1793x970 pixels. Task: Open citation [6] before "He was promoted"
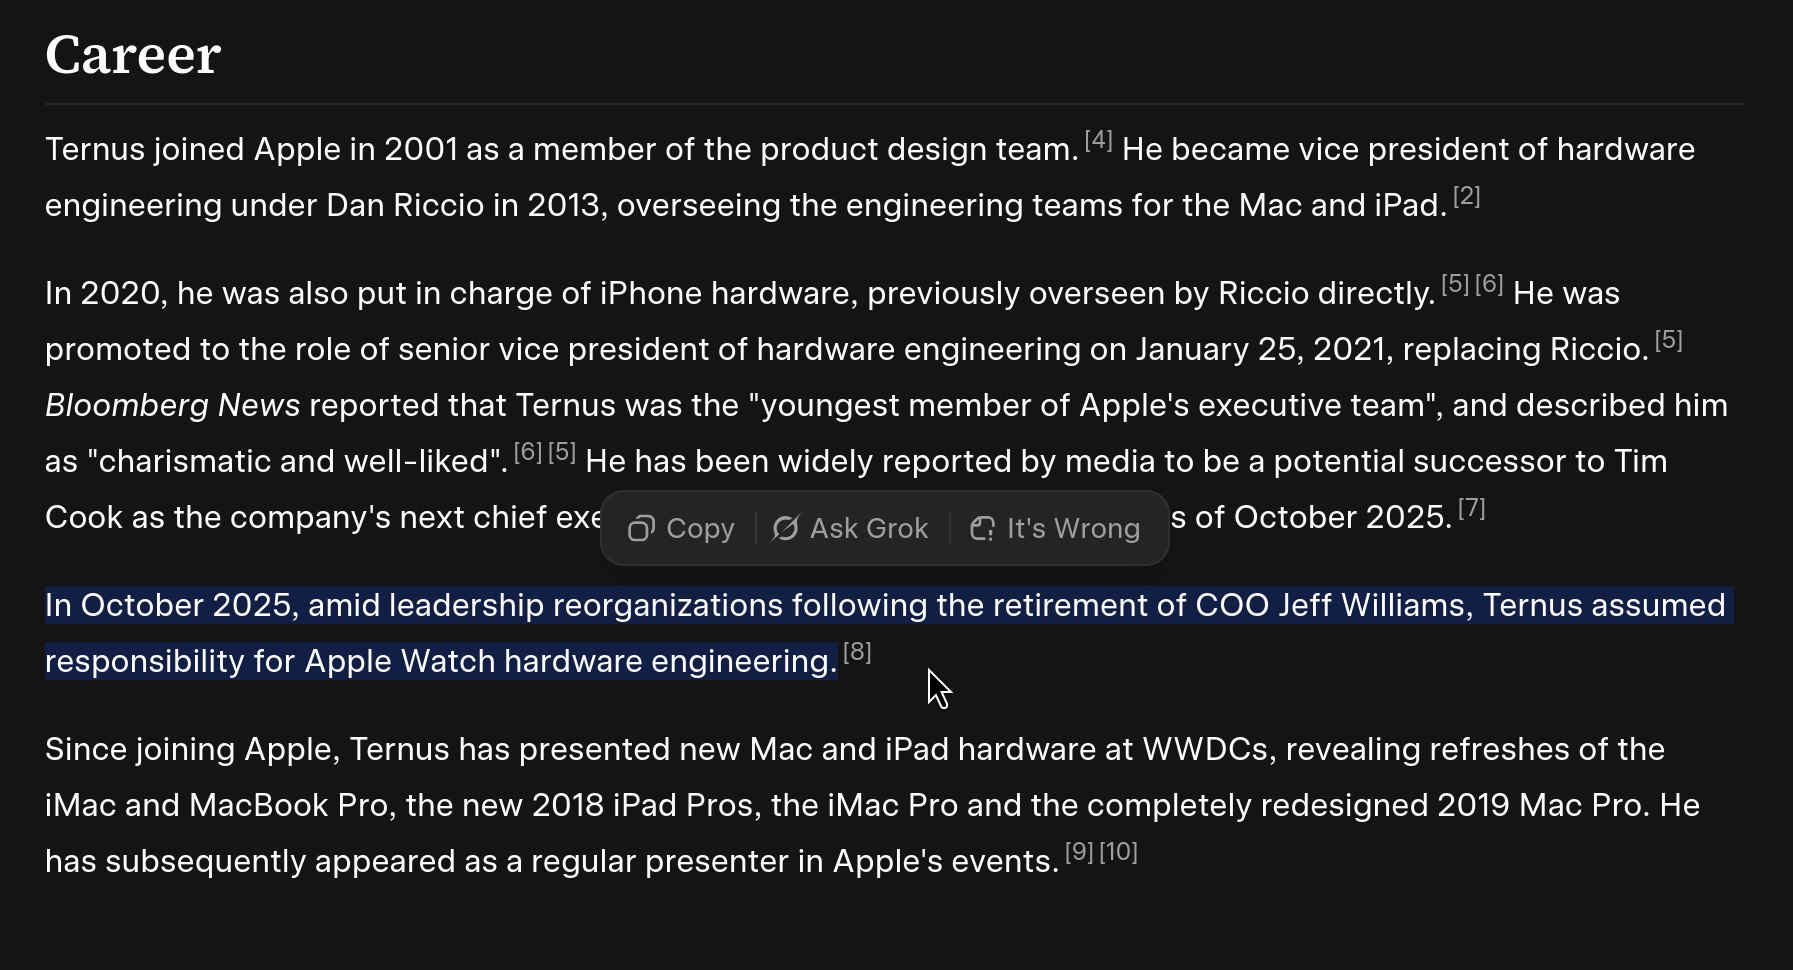pos(1489,285)
